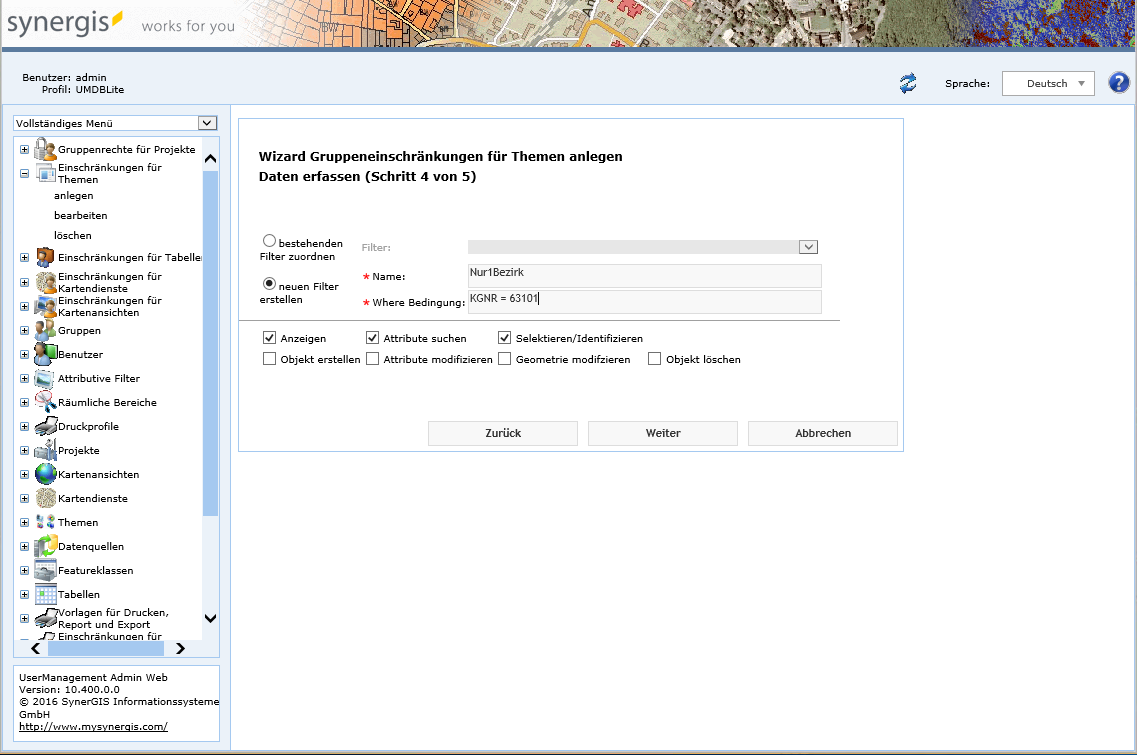Screen dimensions: 1137x755
Task: Open the mysynergis.com link
Action: click(93, 727)
